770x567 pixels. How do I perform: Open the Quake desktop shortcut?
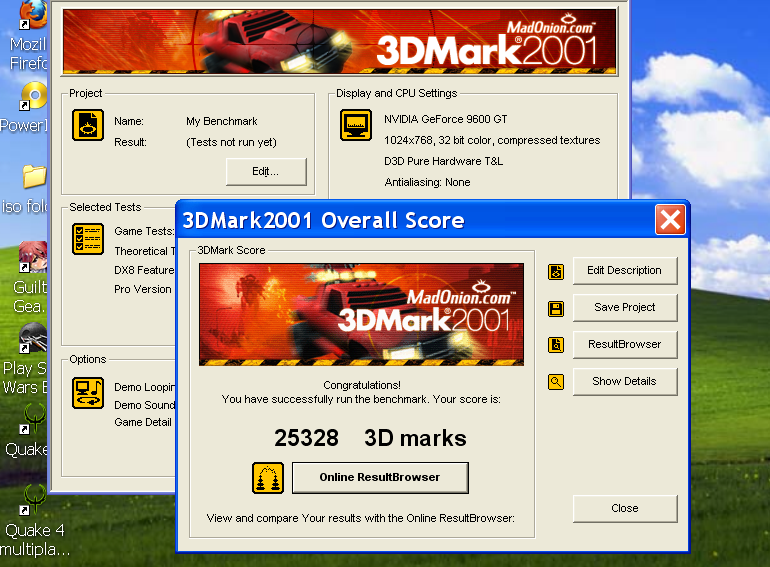(28, 431)
